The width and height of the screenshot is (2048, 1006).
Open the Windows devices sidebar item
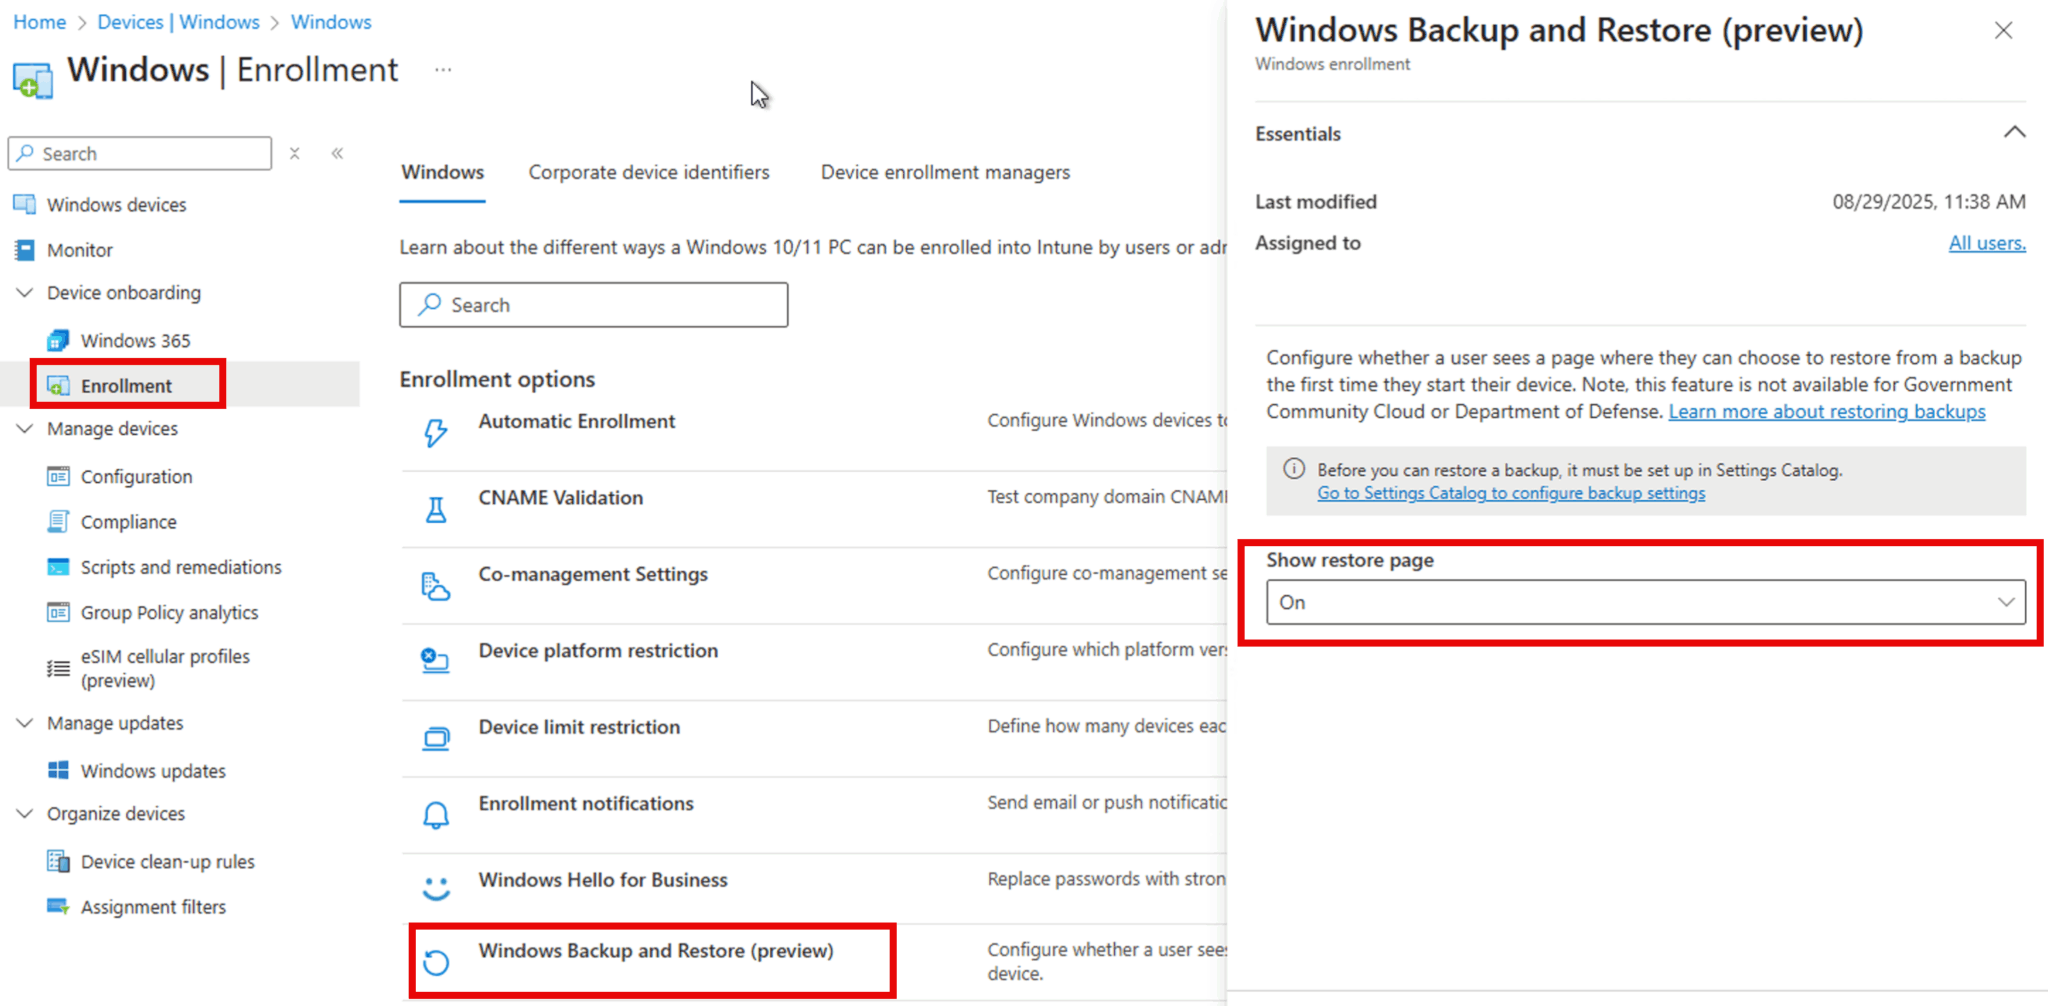click(x=116, y=204)
